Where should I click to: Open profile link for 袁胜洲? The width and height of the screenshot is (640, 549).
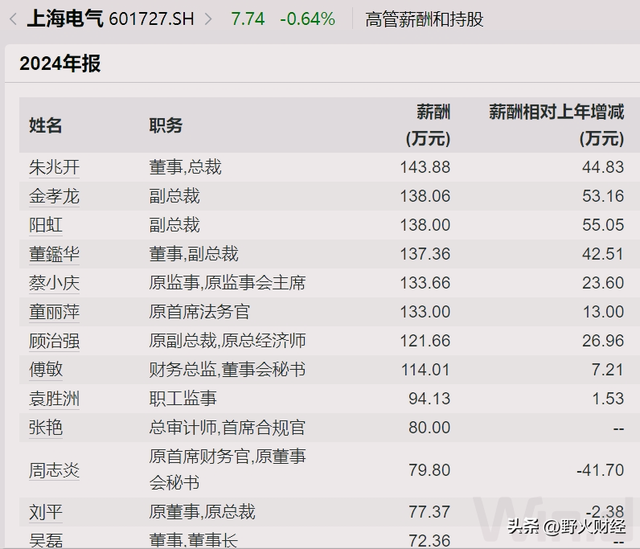(54, 399)
